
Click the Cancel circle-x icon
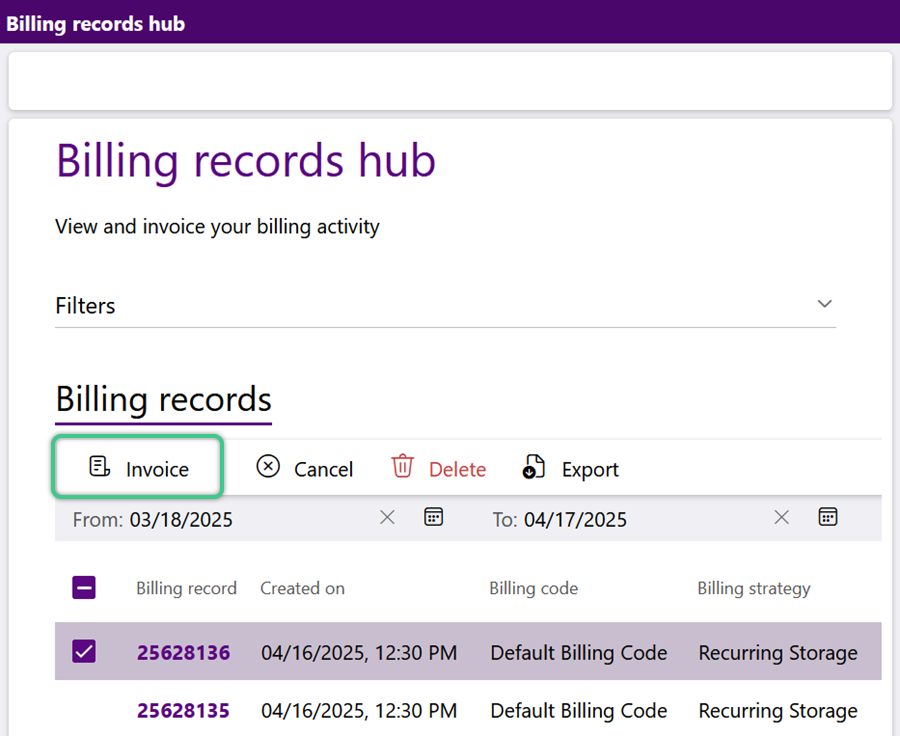pos(268,466)
